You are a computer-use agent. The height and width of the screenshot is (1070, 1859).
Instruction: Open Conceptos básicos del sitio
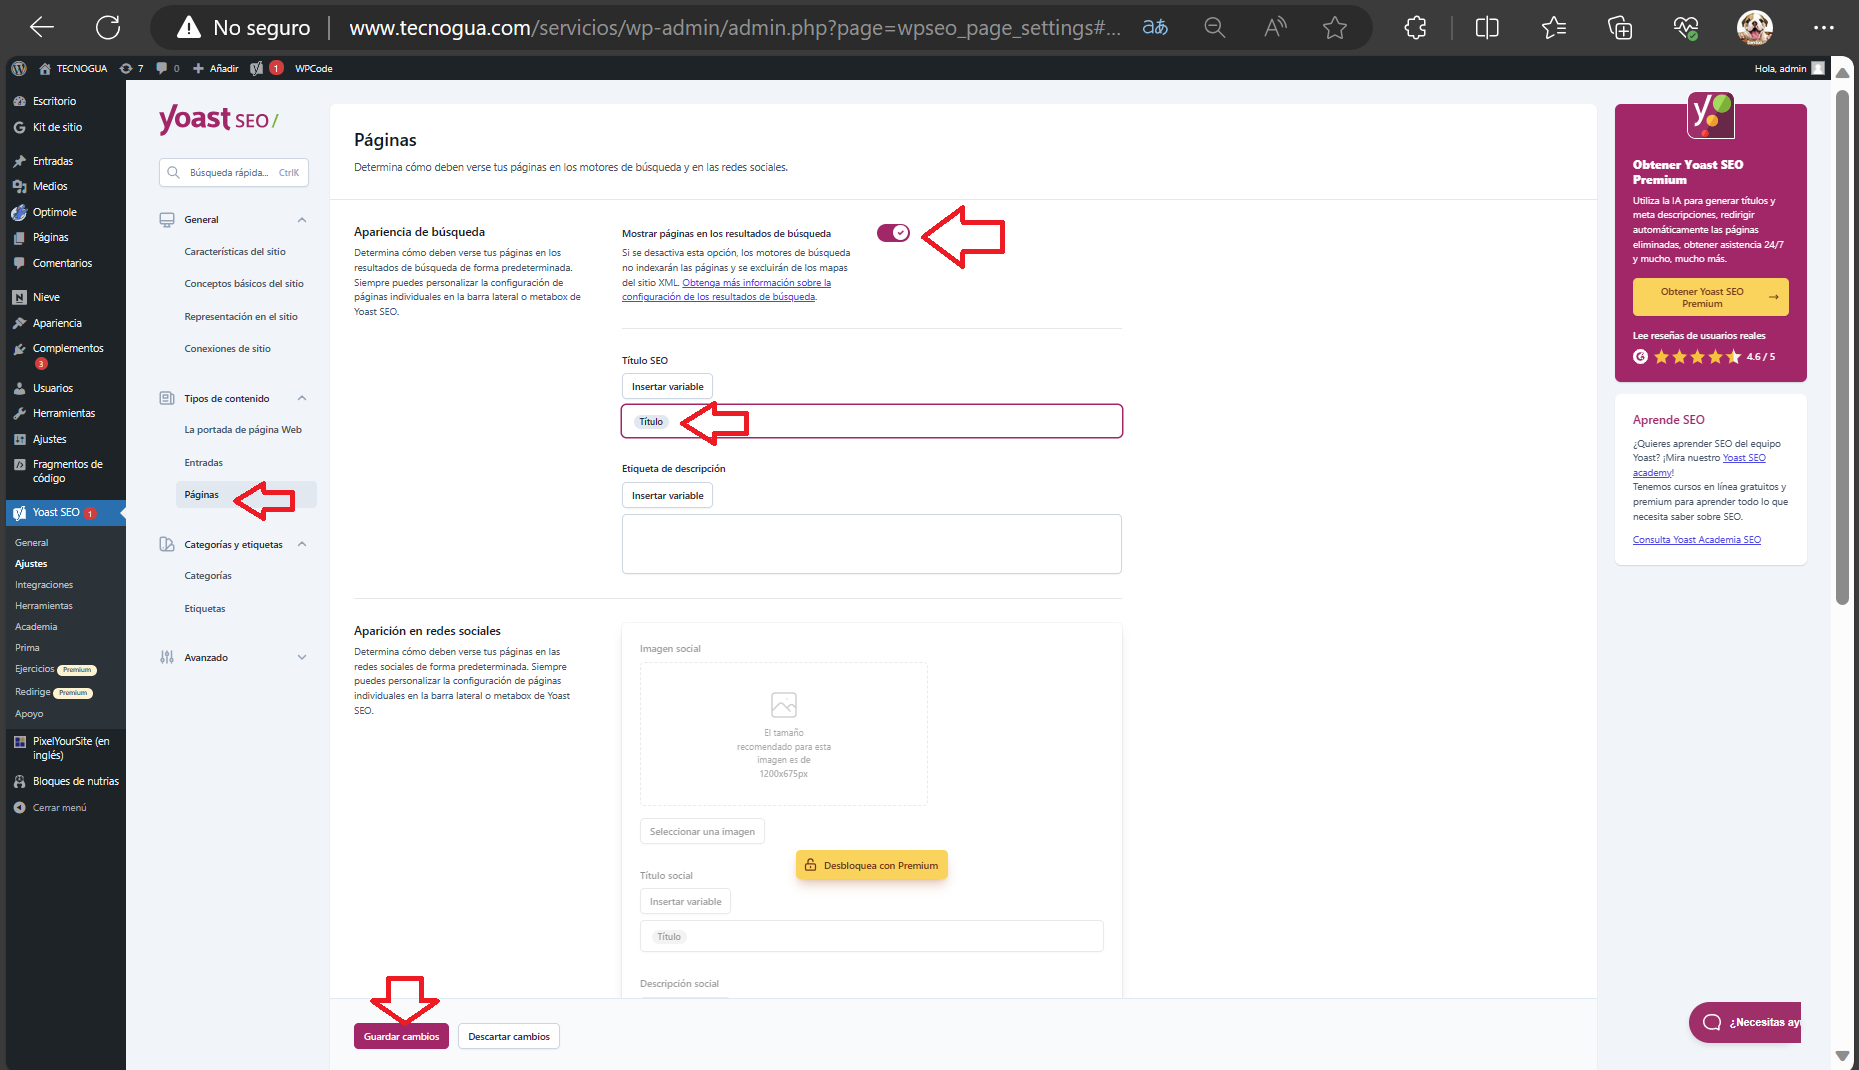pos(244,284)
